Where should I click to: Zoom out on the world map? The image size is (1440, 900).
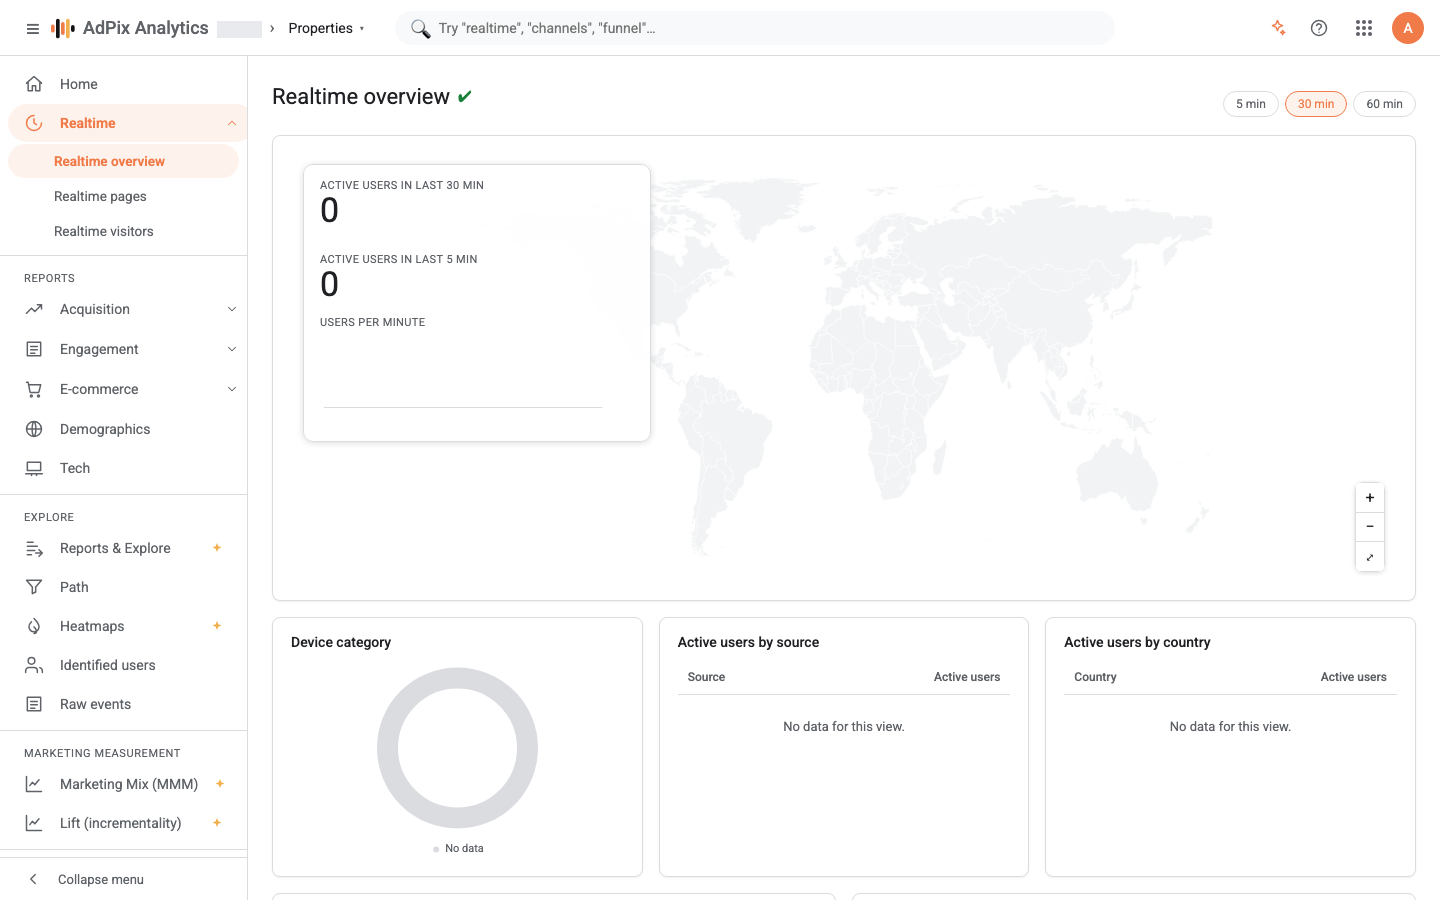1370,527
